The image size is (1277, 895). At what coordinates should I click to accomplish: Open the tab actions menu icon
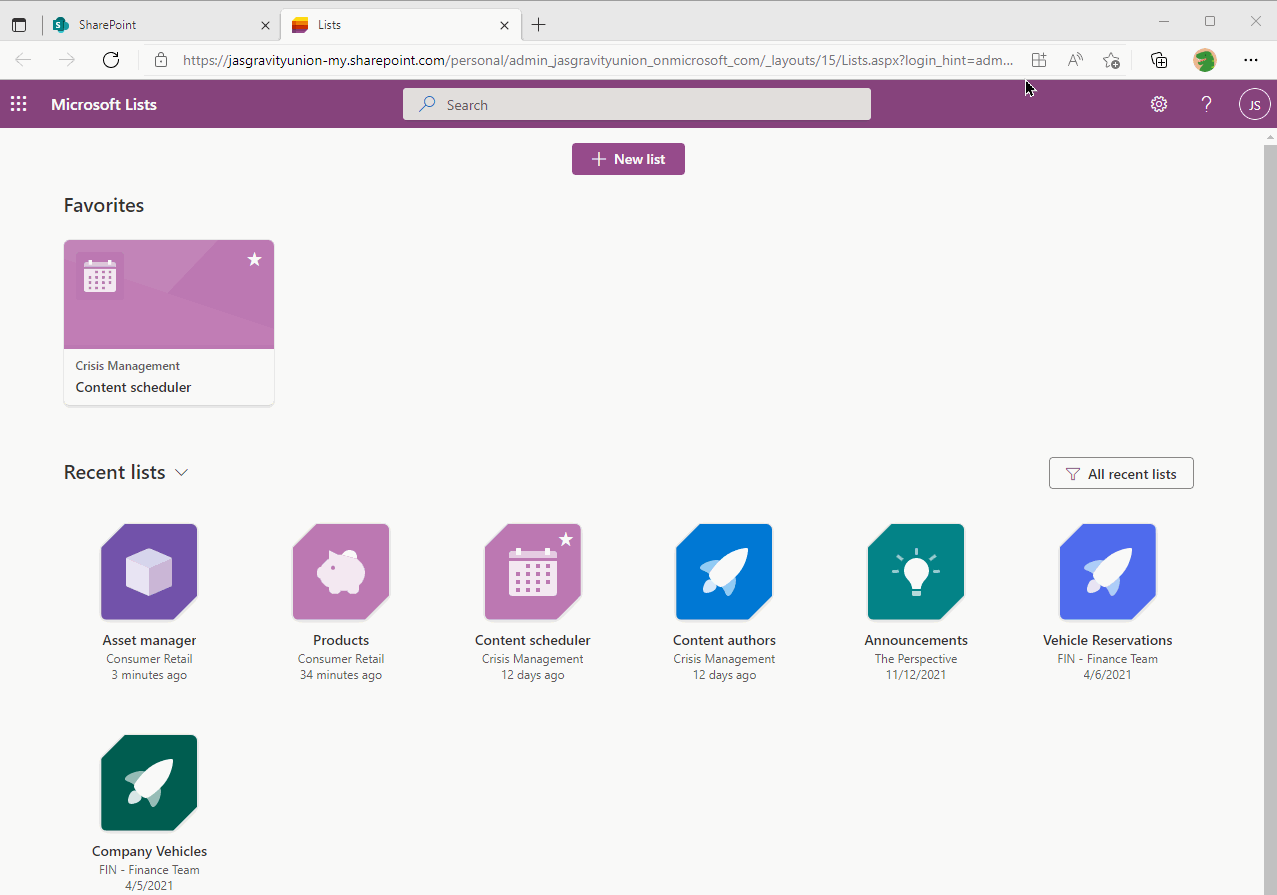(x=19, y=25)
